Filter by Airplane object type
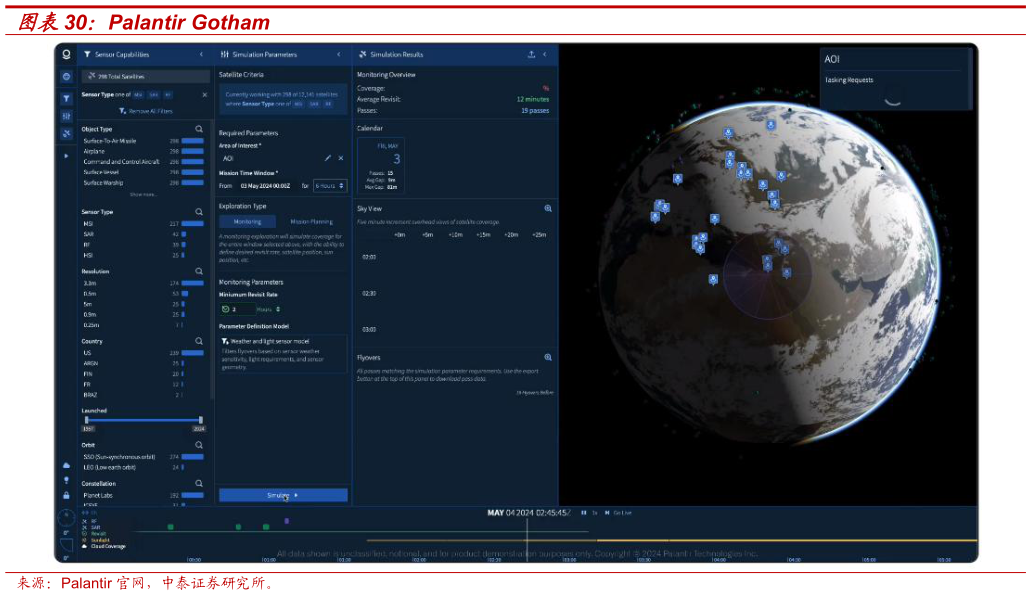 coord(143,151)
